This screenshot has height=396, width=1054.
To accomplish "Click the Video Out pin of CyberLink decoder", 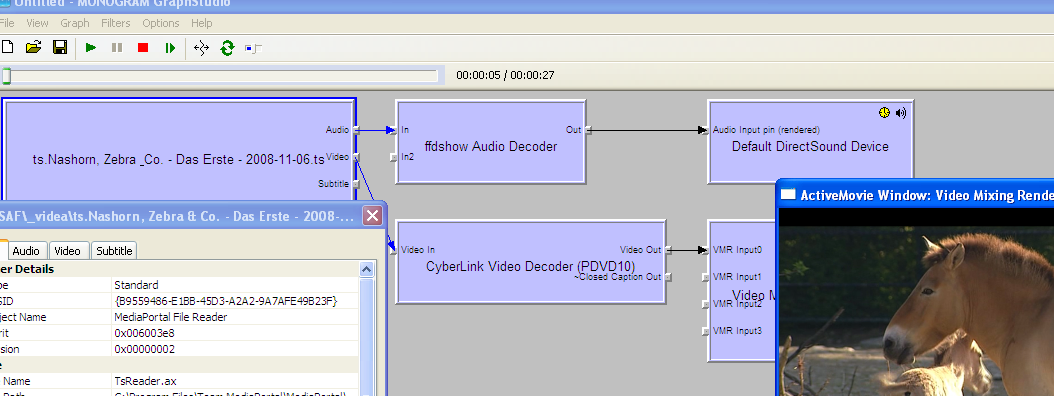I will tap(667, 250).
